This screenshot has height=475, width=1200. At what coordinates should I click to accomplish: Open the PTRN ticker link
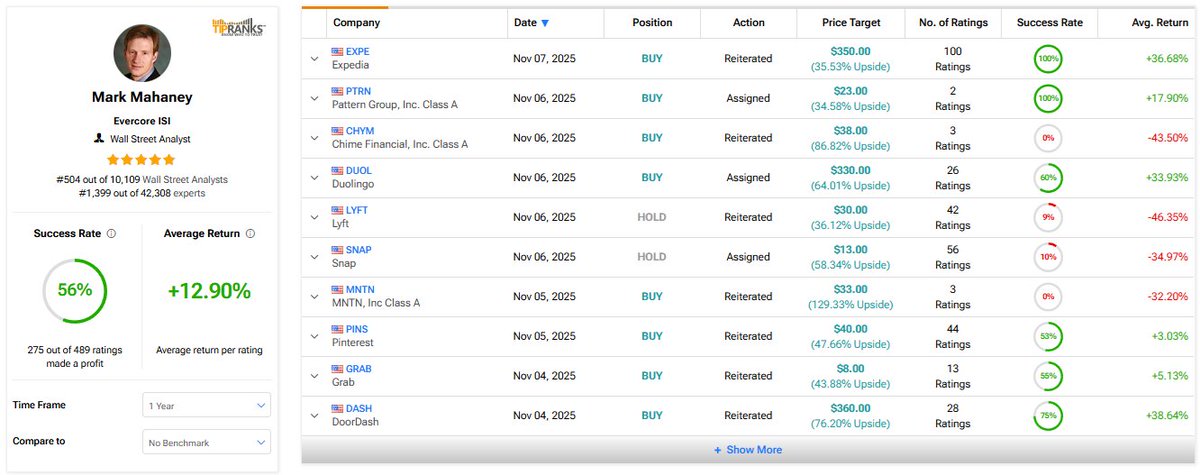tap(358, 91)
